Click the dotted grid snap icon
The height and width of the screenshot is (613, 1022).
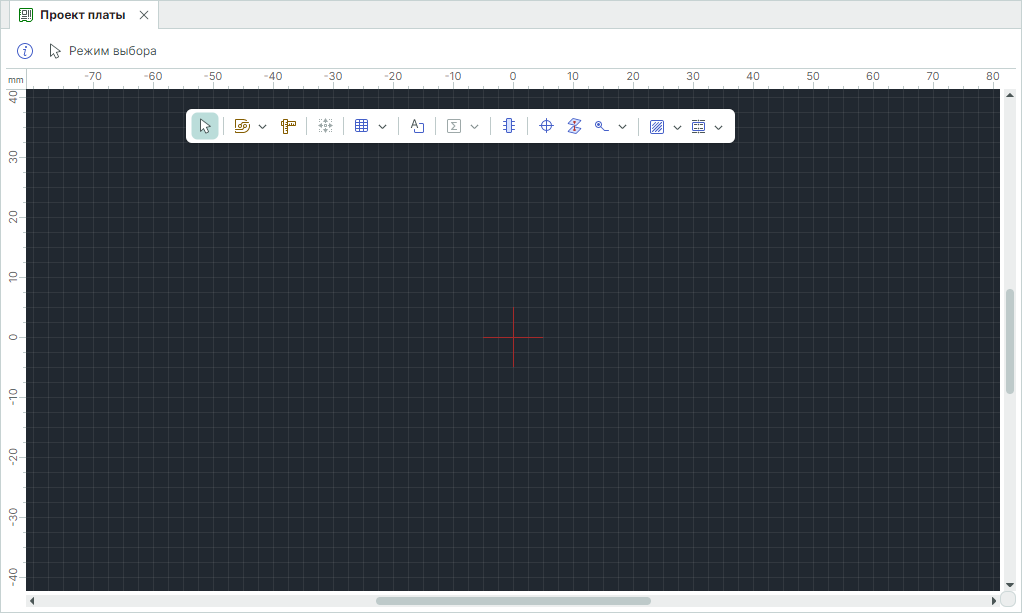pyautogui.click(x=325, y=126)
